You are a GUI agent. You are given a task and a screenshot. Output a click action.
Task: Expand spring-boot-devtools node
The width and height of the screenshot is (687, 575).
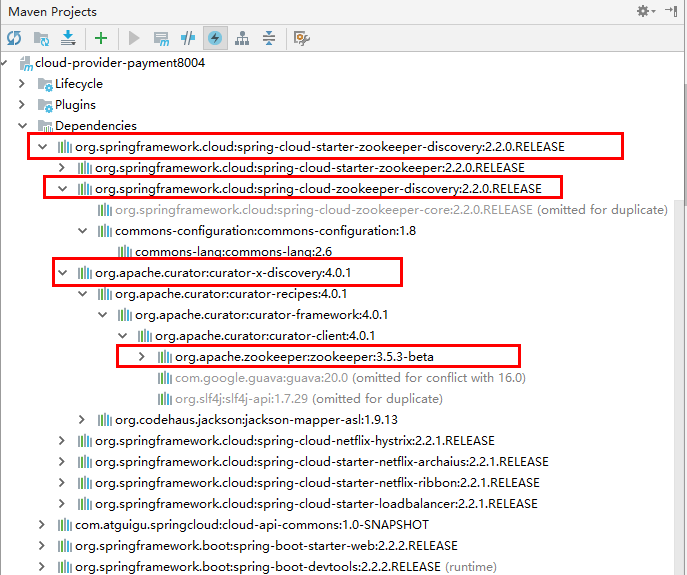tap(42, 567)
